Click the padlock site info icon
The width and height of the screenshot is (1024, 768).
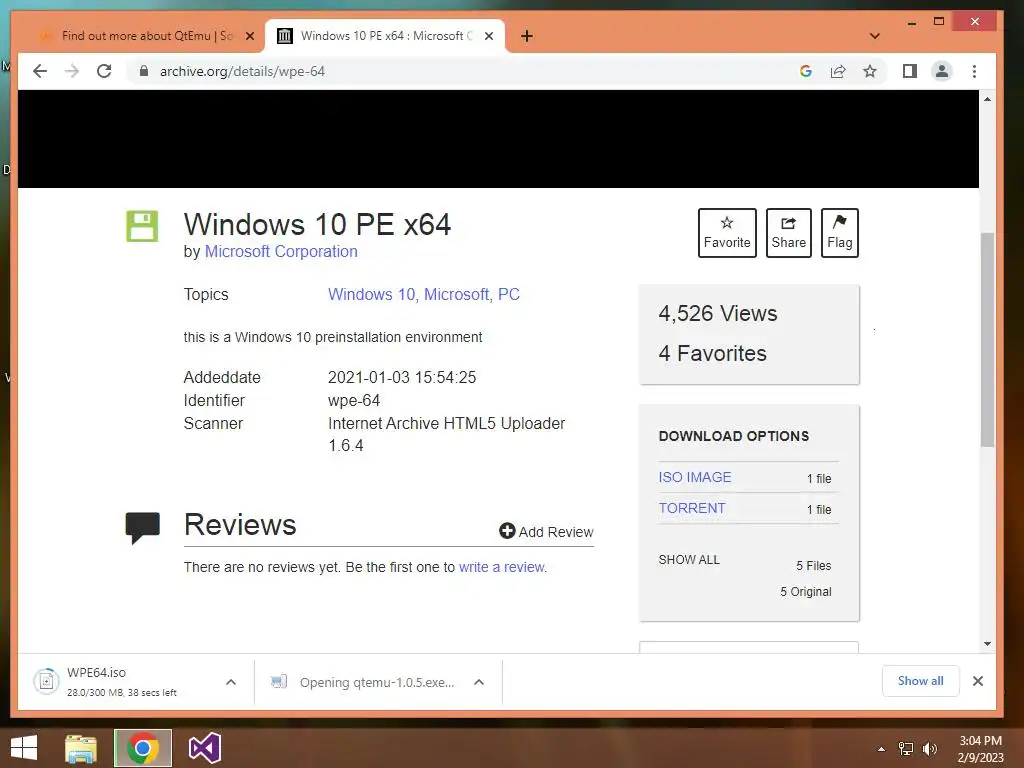[x=144, y=71]
